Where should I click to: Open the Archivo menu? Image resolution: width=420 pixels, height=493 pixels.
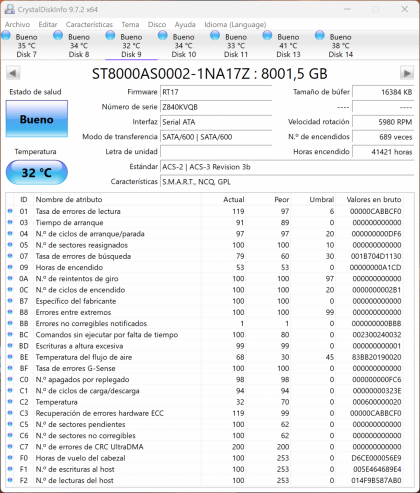click(x=17, y=24)
